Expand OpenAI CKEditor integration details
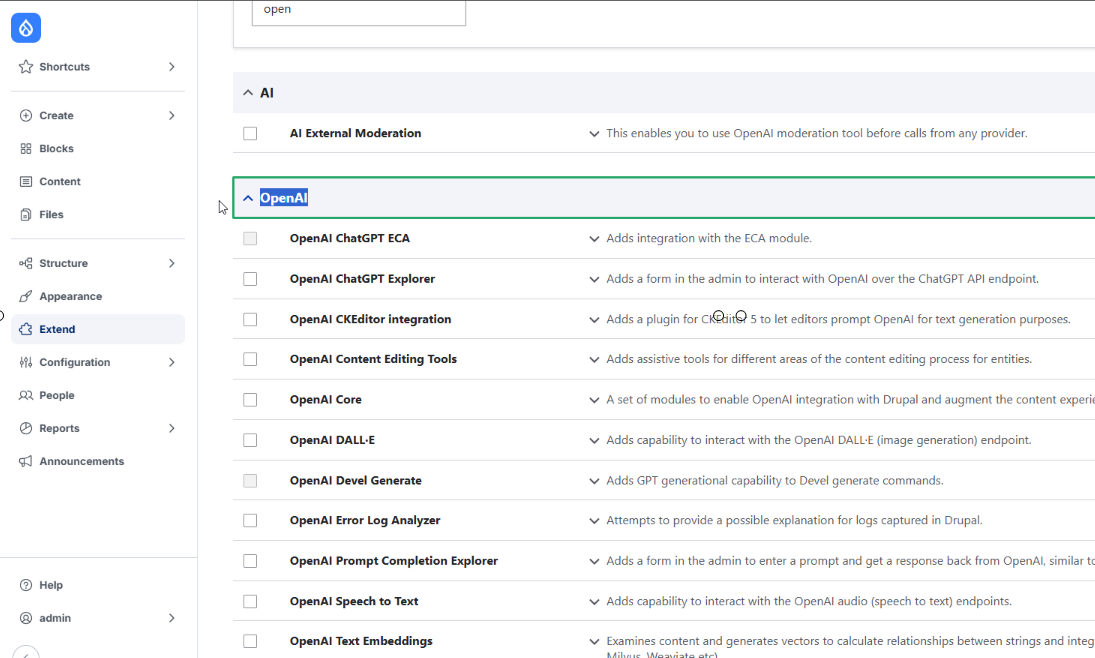1095x658 pixels. (594, 320)
